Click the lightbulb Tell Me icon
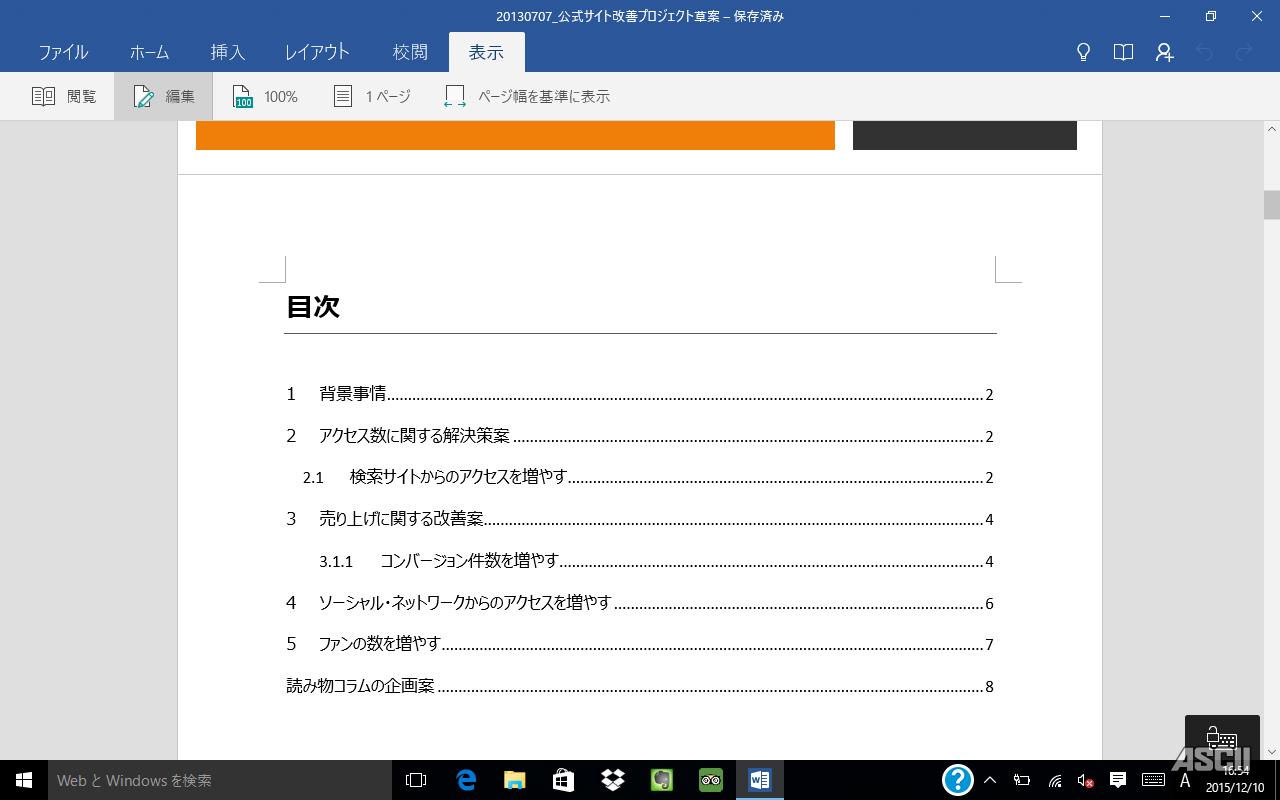The height and width of the screenshot is (800, 1280). pos(1083,52)
